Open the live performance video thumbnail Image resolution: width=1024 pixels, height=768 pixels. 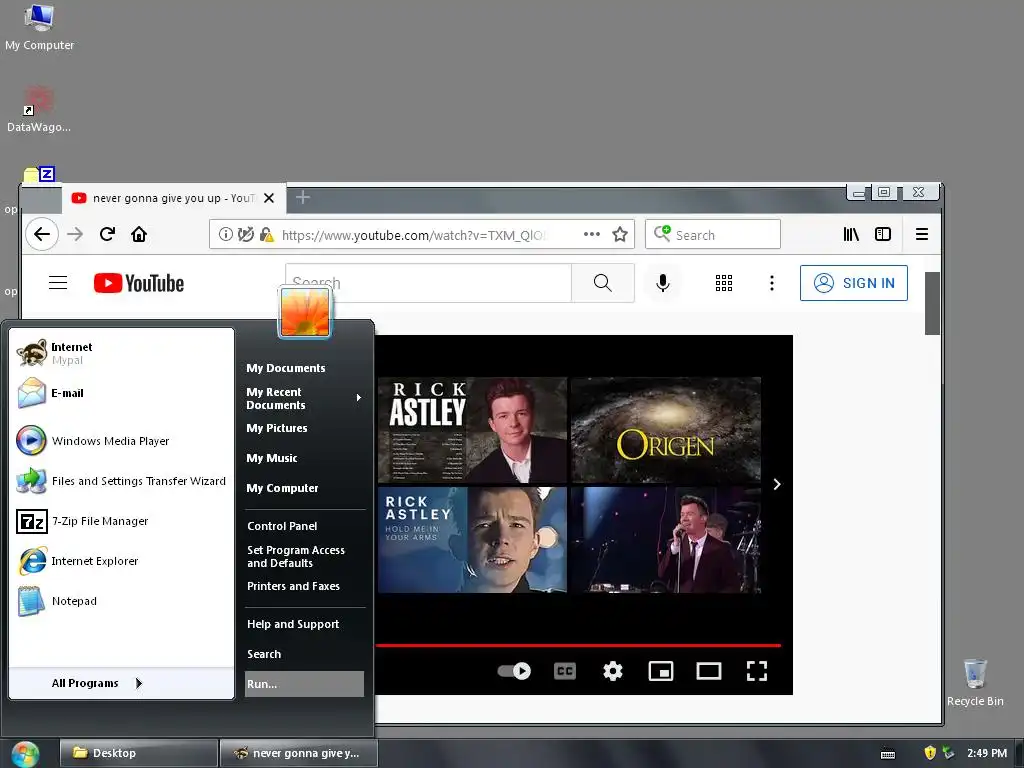[665, 539]
